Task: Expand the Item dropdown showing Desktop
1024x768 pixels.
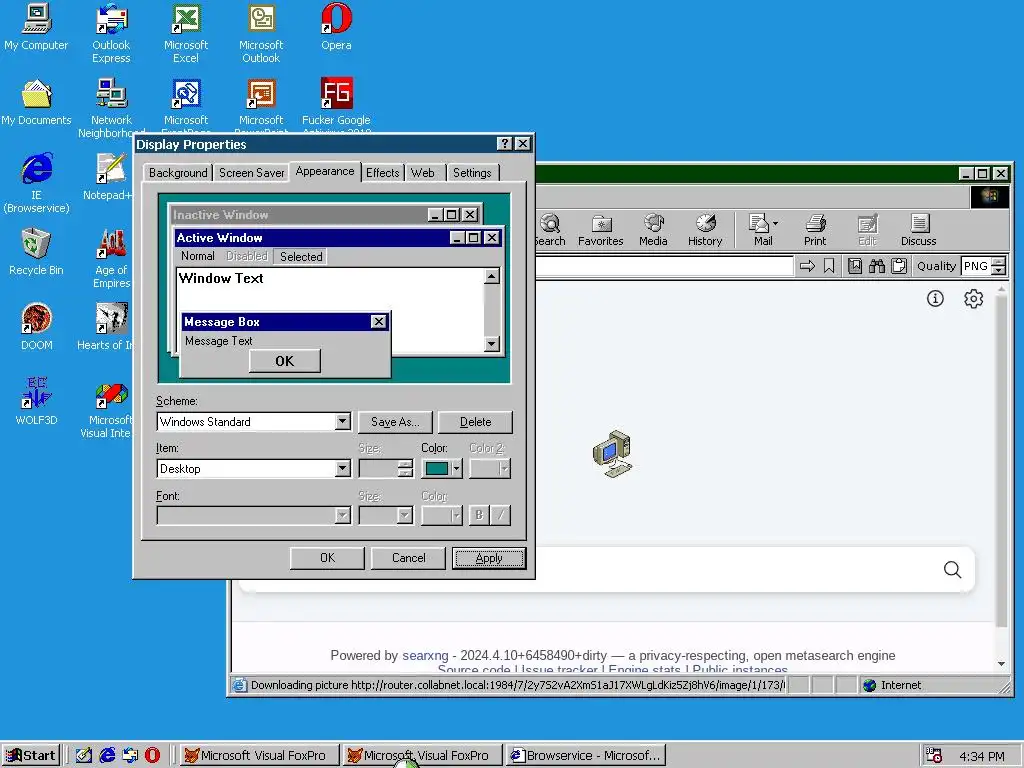Action: click(342, 469)
